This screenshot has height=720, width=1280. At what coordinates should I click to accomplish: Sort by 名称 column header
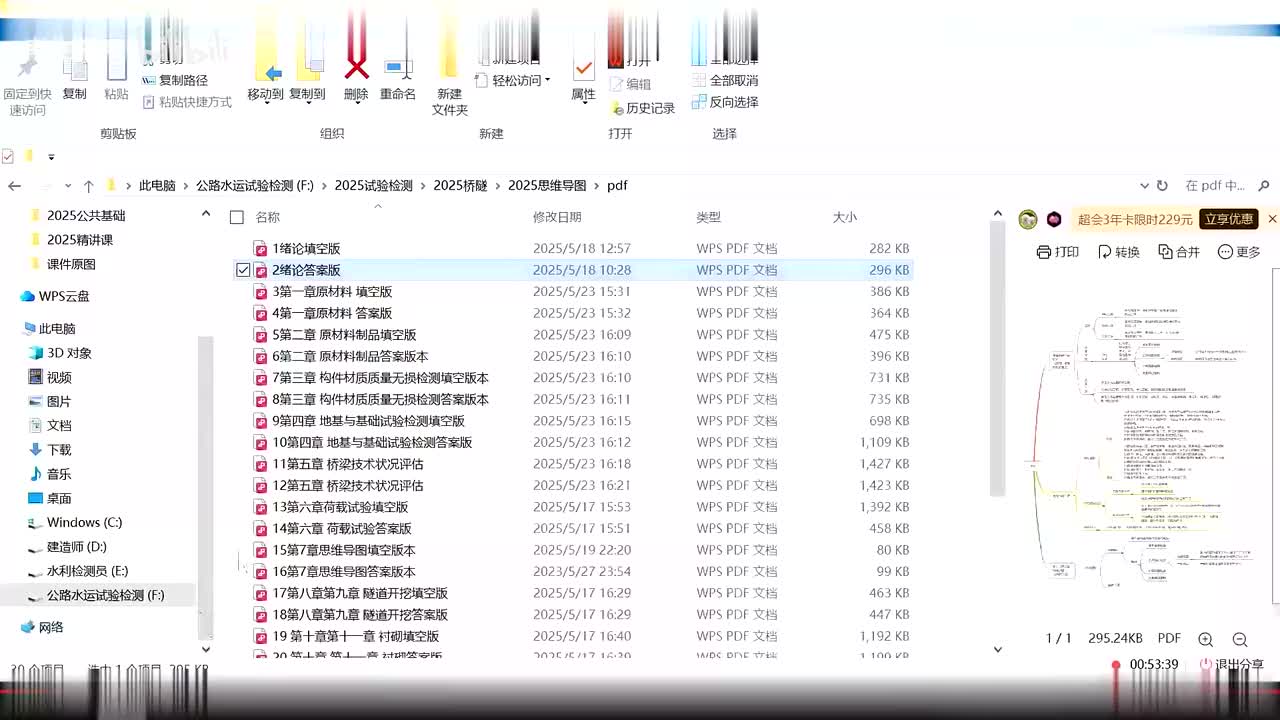pos(268,217)
